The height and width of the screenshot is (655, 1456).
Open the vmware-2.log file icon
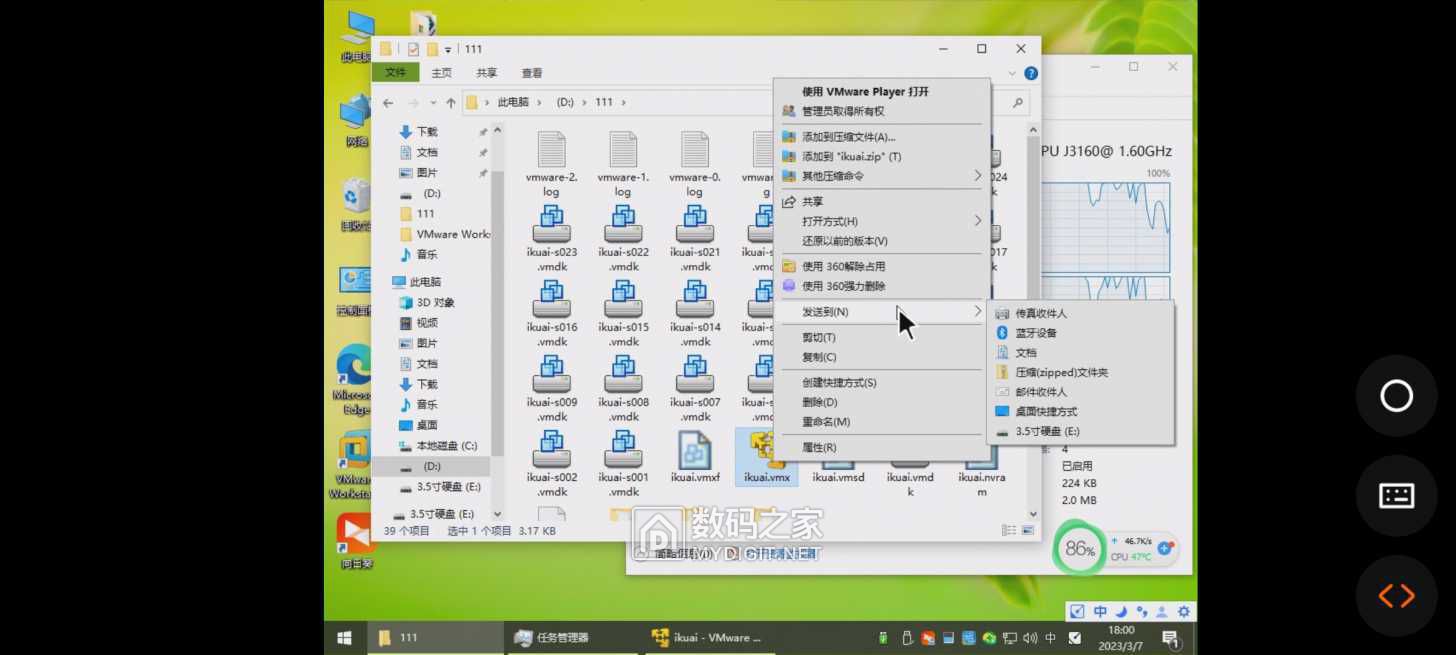551,150
